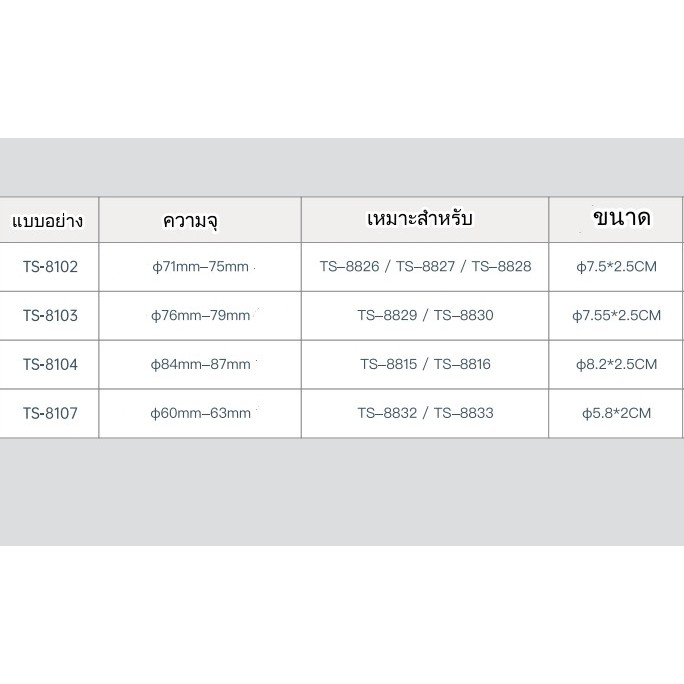Click the ф7.55*2.5CM size cell
Viewport: 684px width, 684px height.
tap(616, 316)
